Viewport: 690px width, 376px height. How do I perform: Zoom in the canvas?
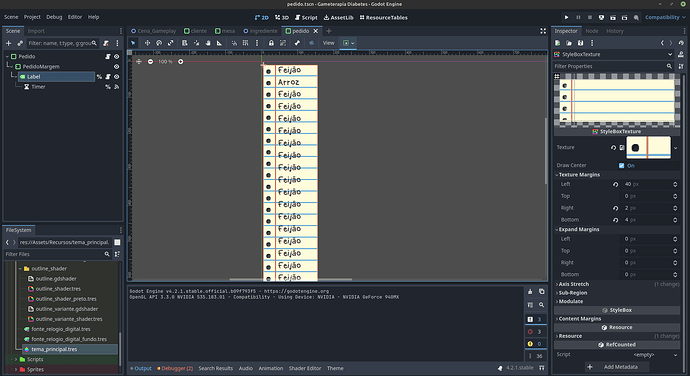(x=180, y=62)
